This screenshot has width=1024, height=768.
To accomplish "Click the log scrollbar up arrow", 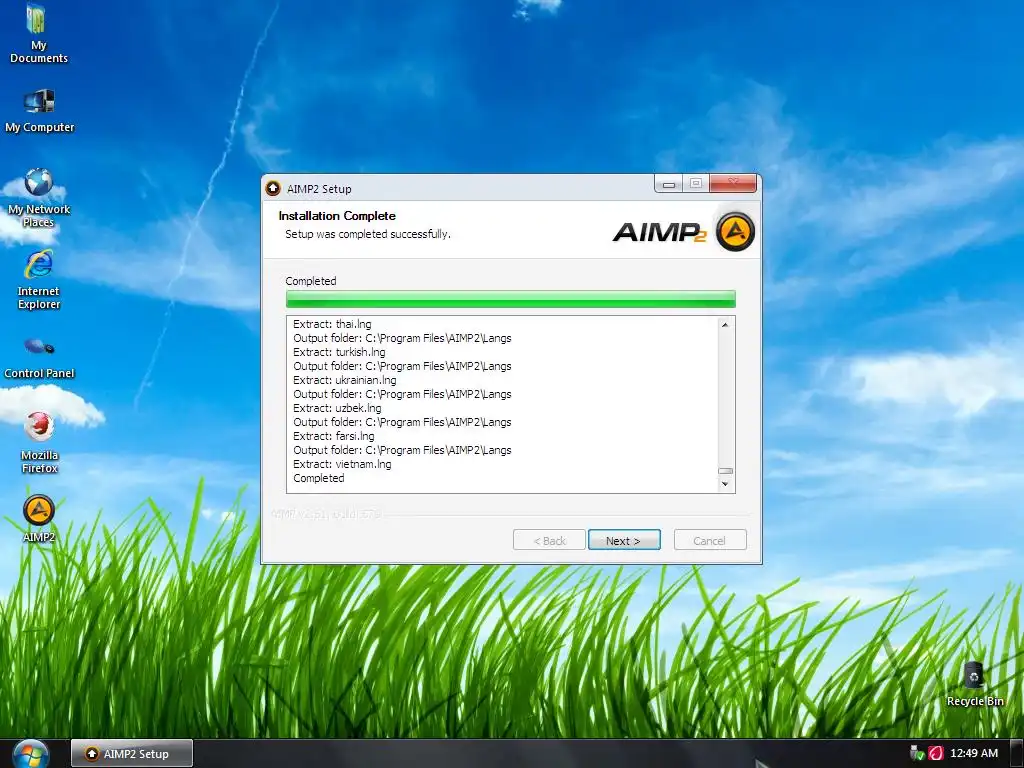I will pos(725,325).
